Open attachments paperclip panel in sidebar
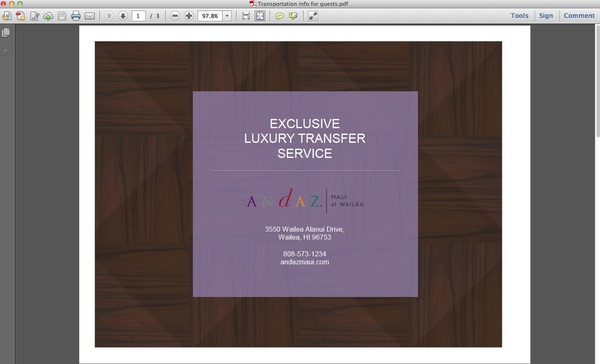The image size is (600, 364). coord(6,50)
